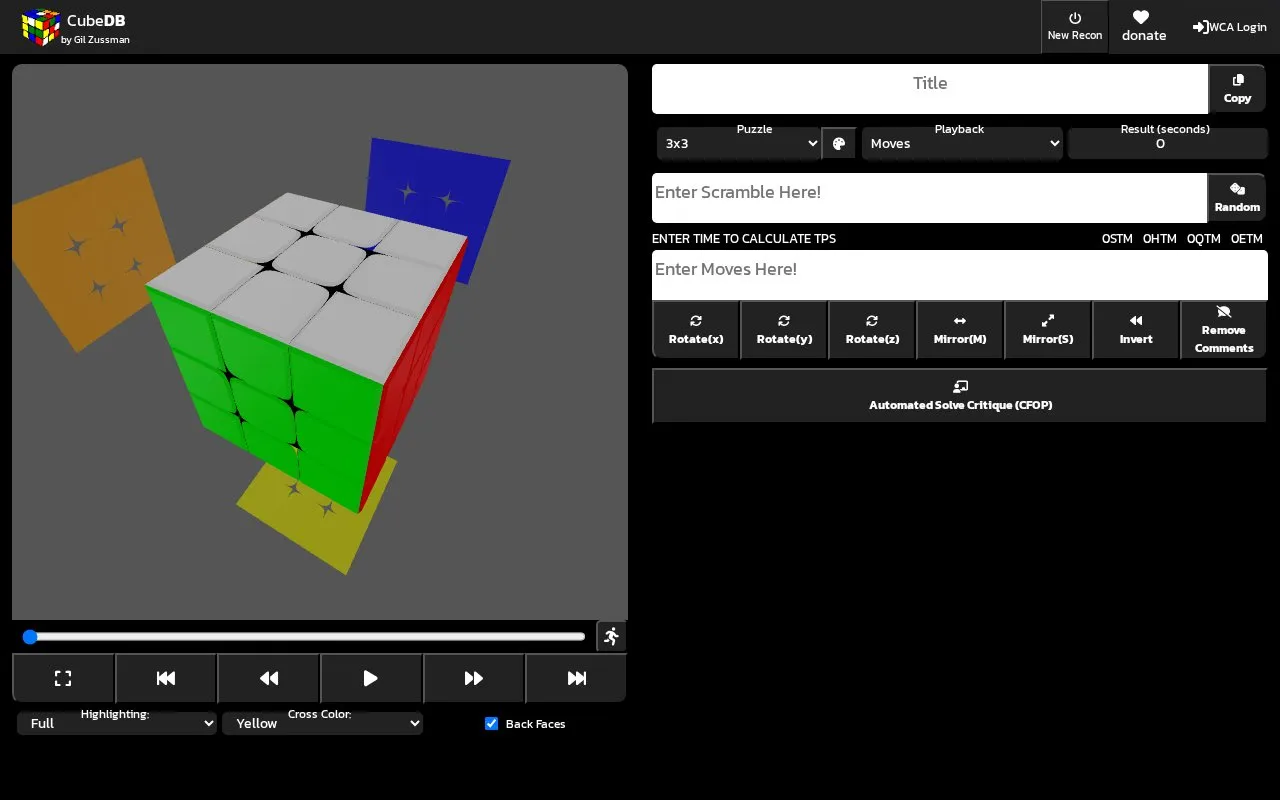The width and height of the screenshot is (1280, 800).
Task: Apply Rotate(x) to the moves
Action: point(696,330)
